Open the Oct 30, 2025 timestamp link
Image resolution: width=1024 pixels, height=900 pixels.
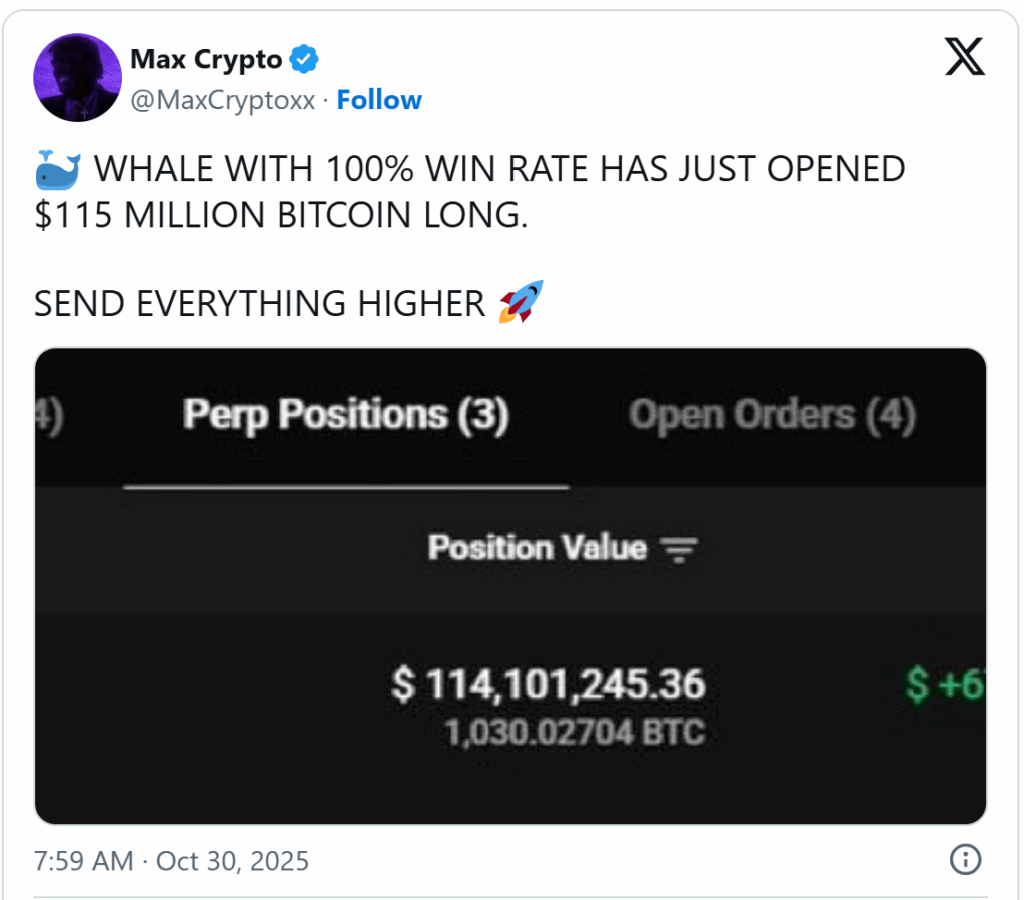(x=170, y=861)
